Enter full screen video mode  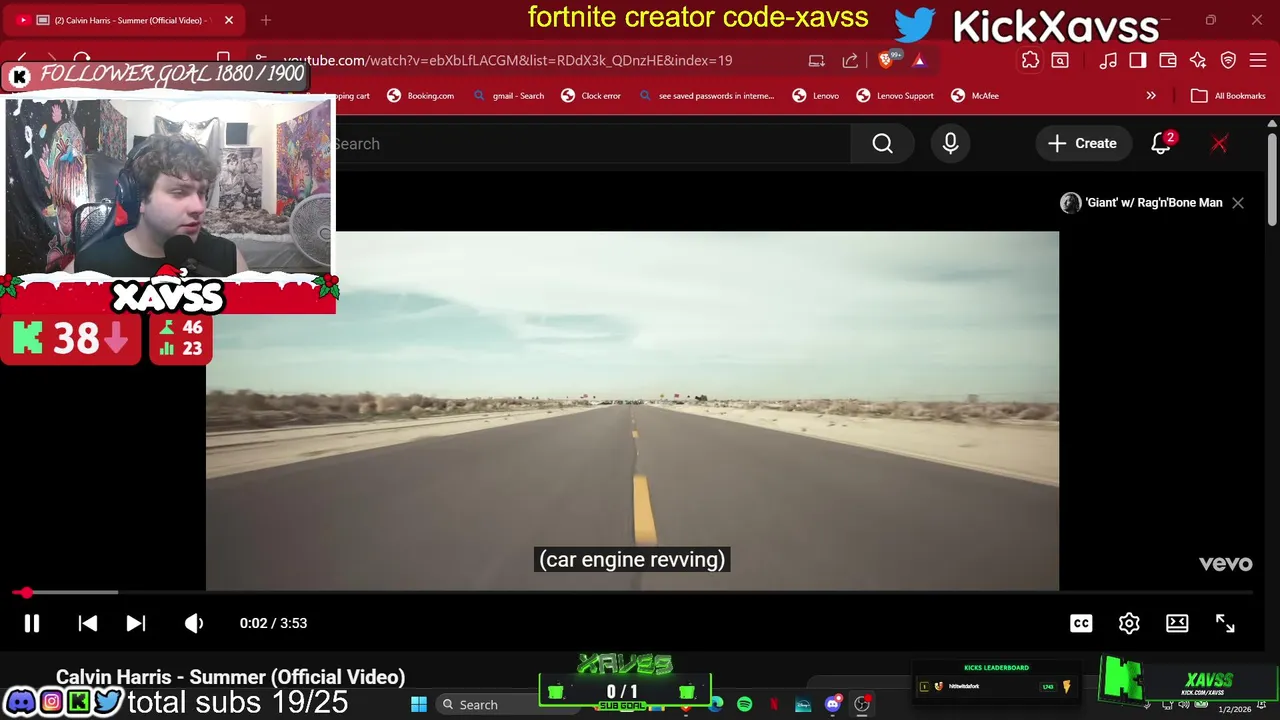pos(1225,623)
